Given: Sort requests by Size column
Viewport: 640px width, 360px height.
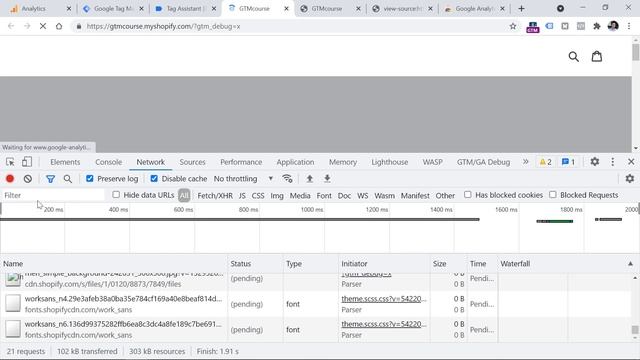Looking at the screenshot, I should [448, 264].
